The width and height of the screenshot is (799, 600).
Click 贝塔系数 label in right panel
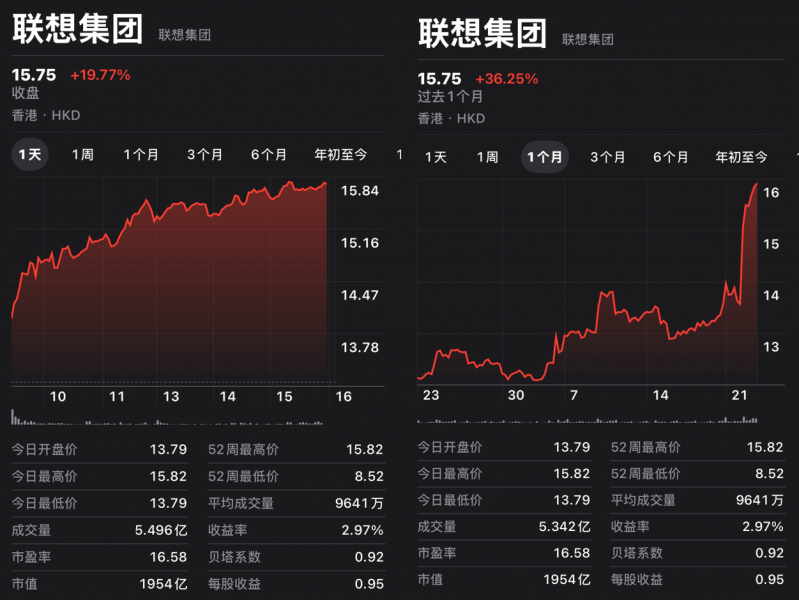tap(636, 553)
